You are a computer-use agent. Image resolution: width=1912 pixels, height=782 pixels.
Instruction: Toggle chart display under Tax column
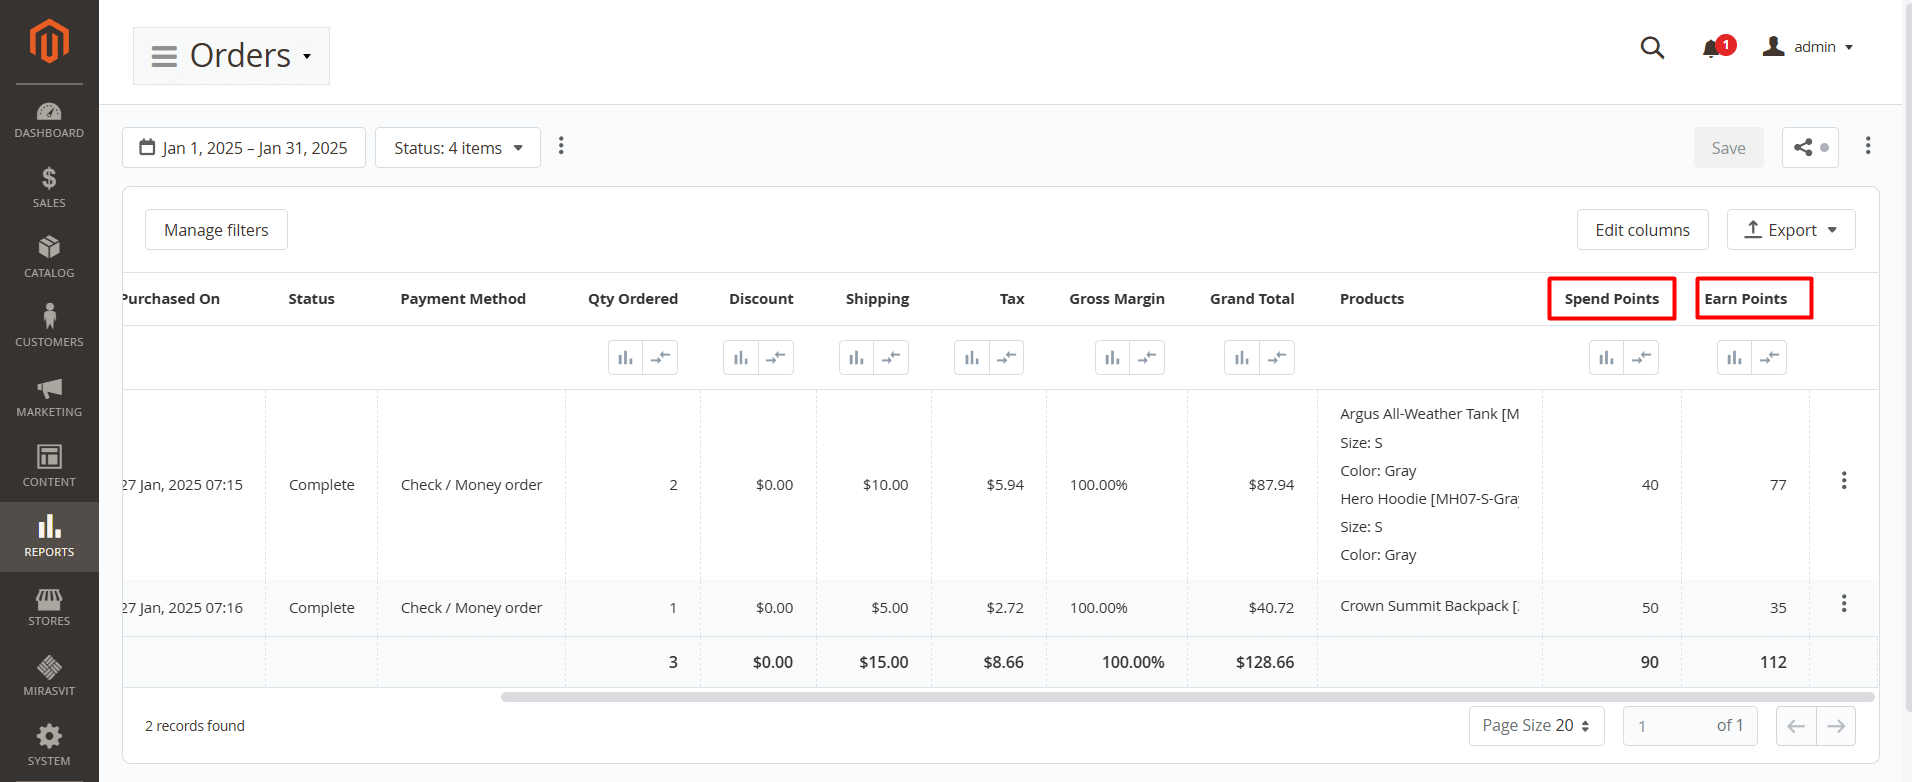971,358
